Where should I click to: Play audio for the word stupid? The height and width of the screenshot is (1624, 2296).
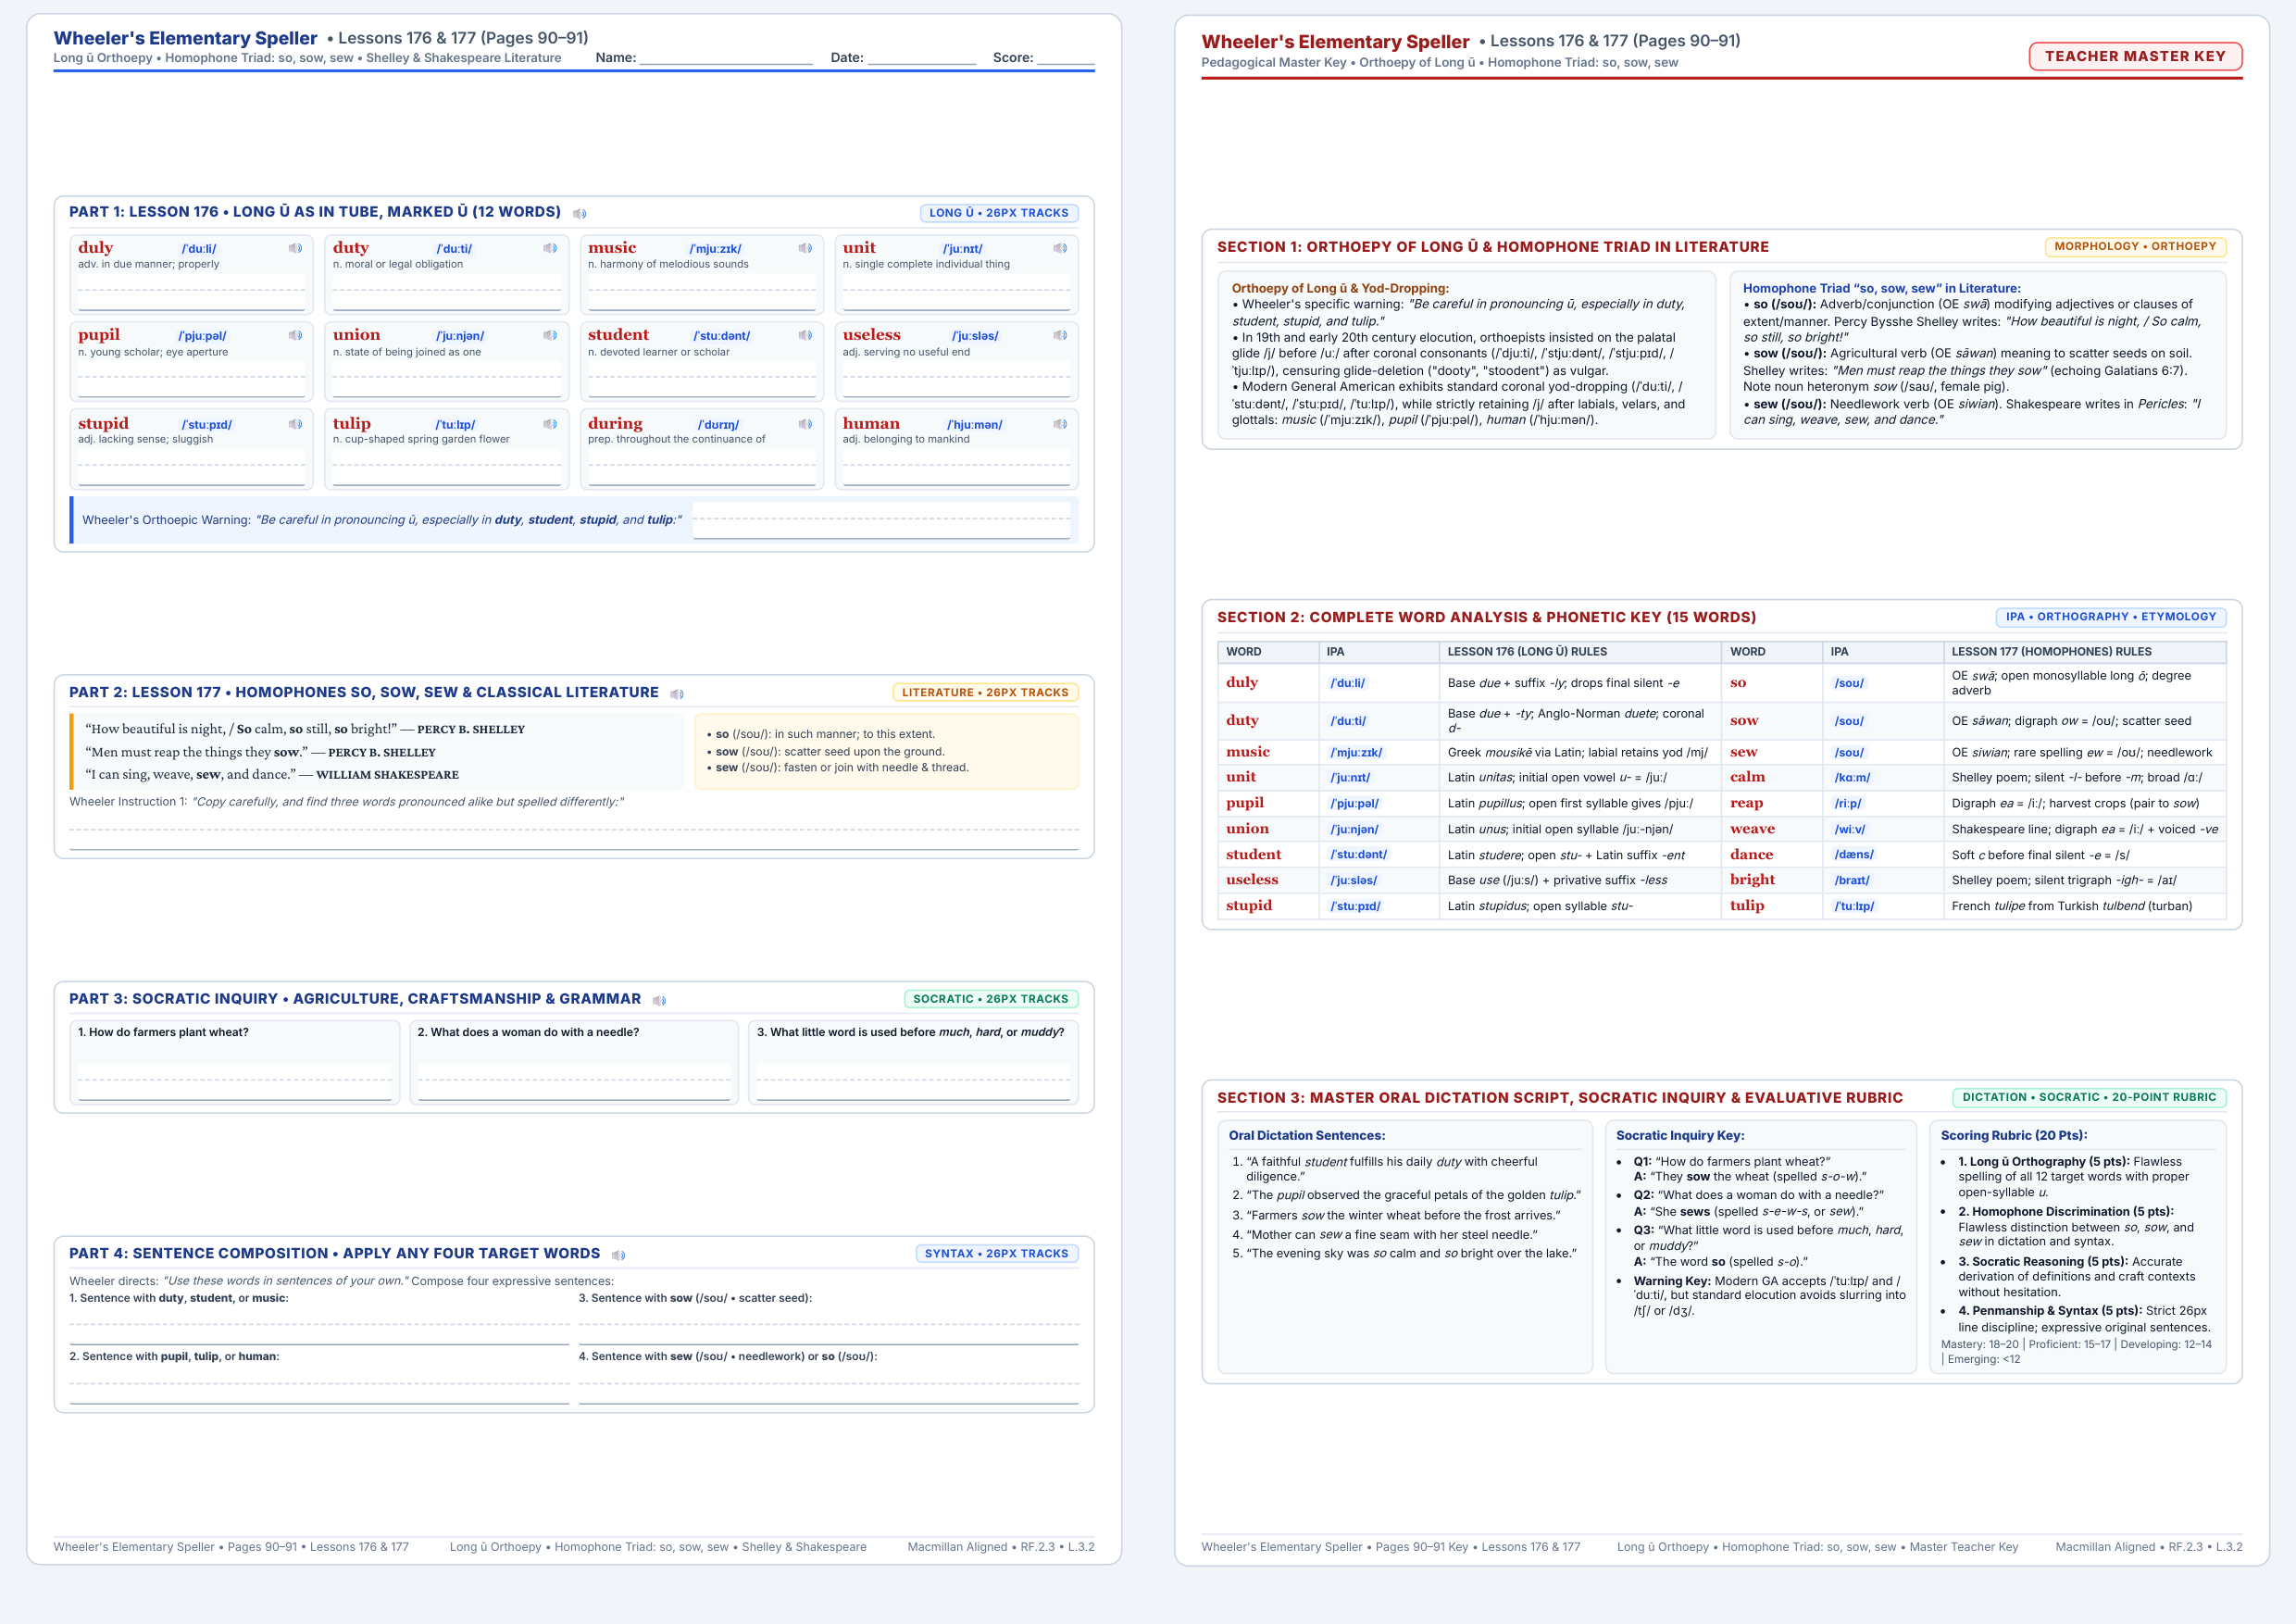[x=295, y=424]
